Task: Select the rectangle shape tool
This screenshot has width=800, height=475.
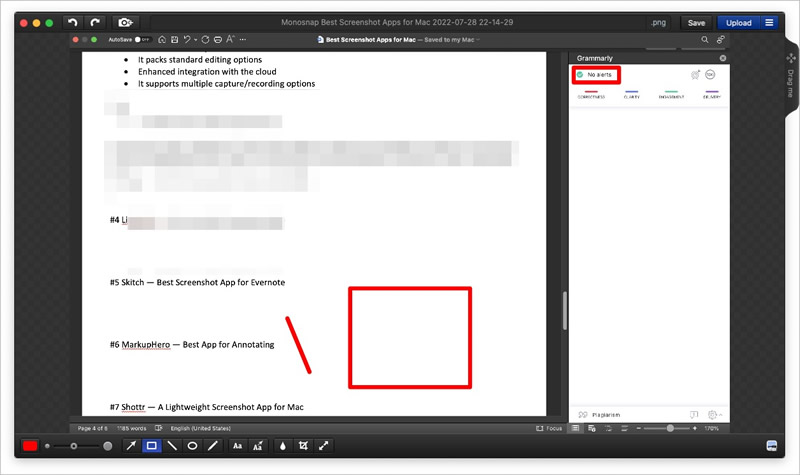Action: point(152,446)
